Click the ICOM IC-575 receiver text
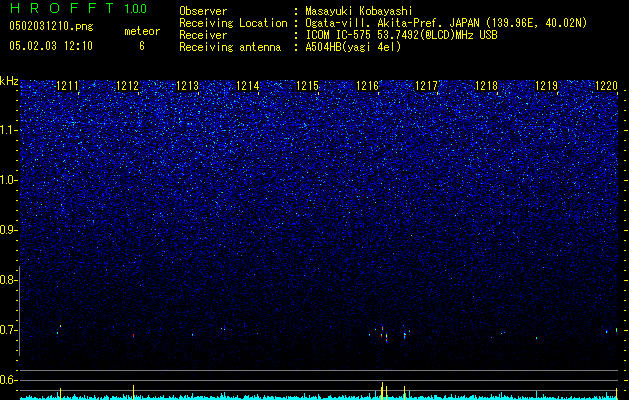Viewport: 629px width, 400px height. pos(401,35)
